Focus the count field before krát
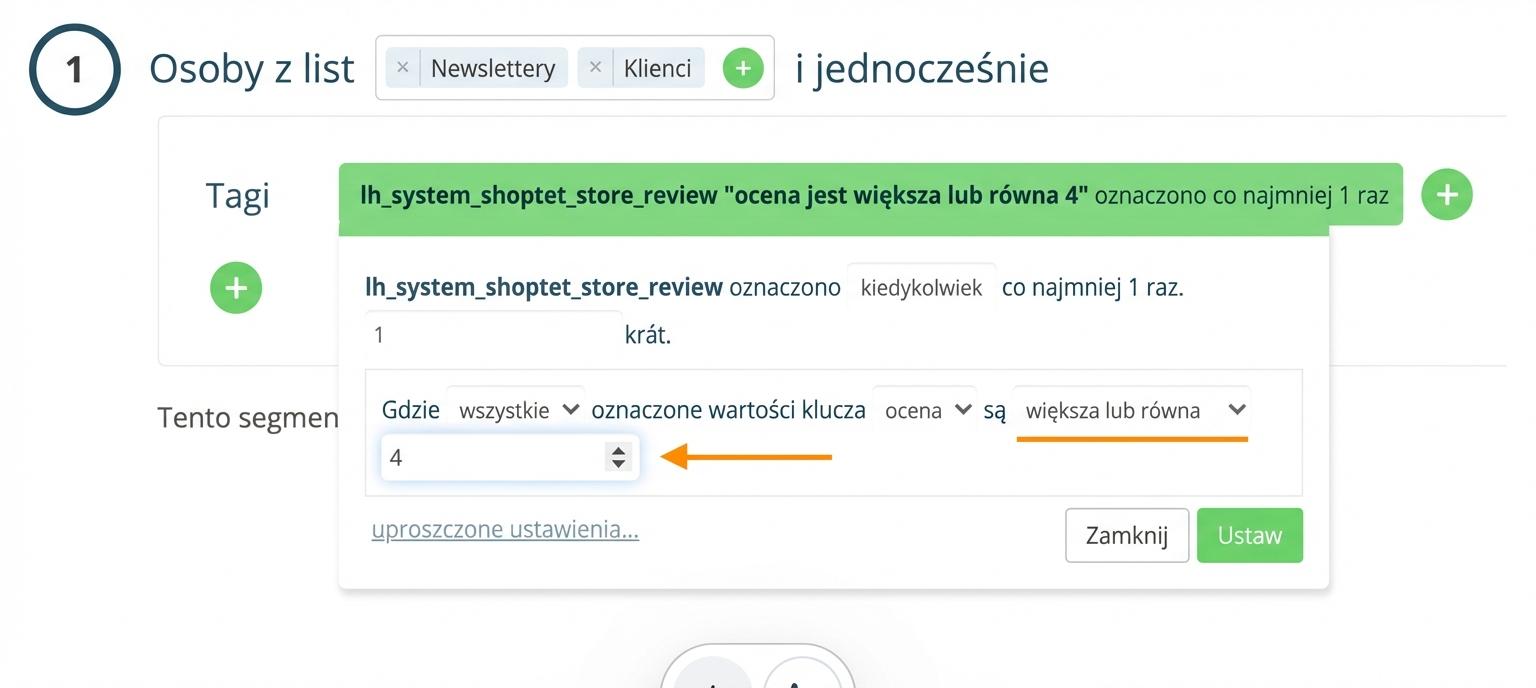 pos(494,335)
